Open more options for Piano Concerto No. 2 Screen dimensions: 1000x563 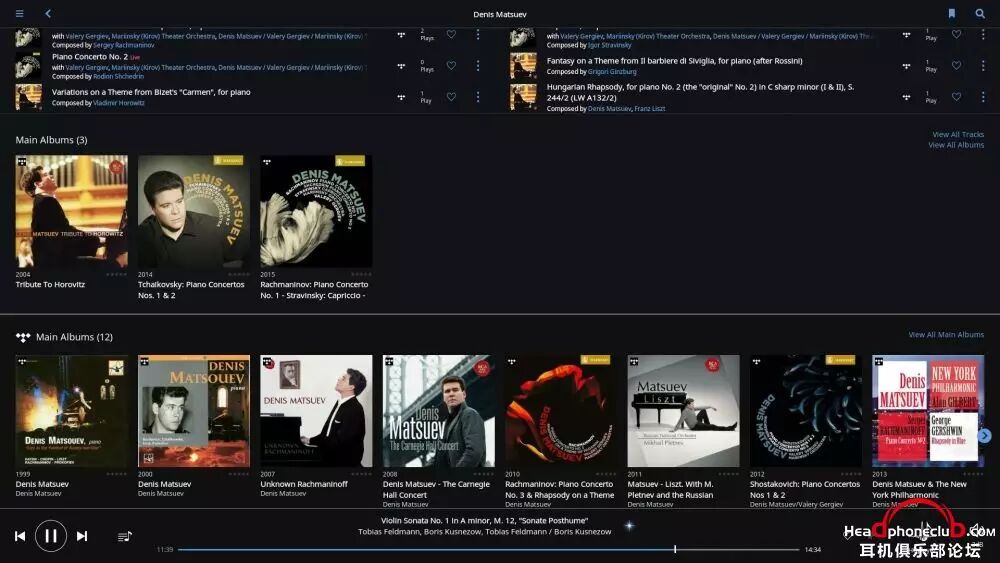point(478,66)
